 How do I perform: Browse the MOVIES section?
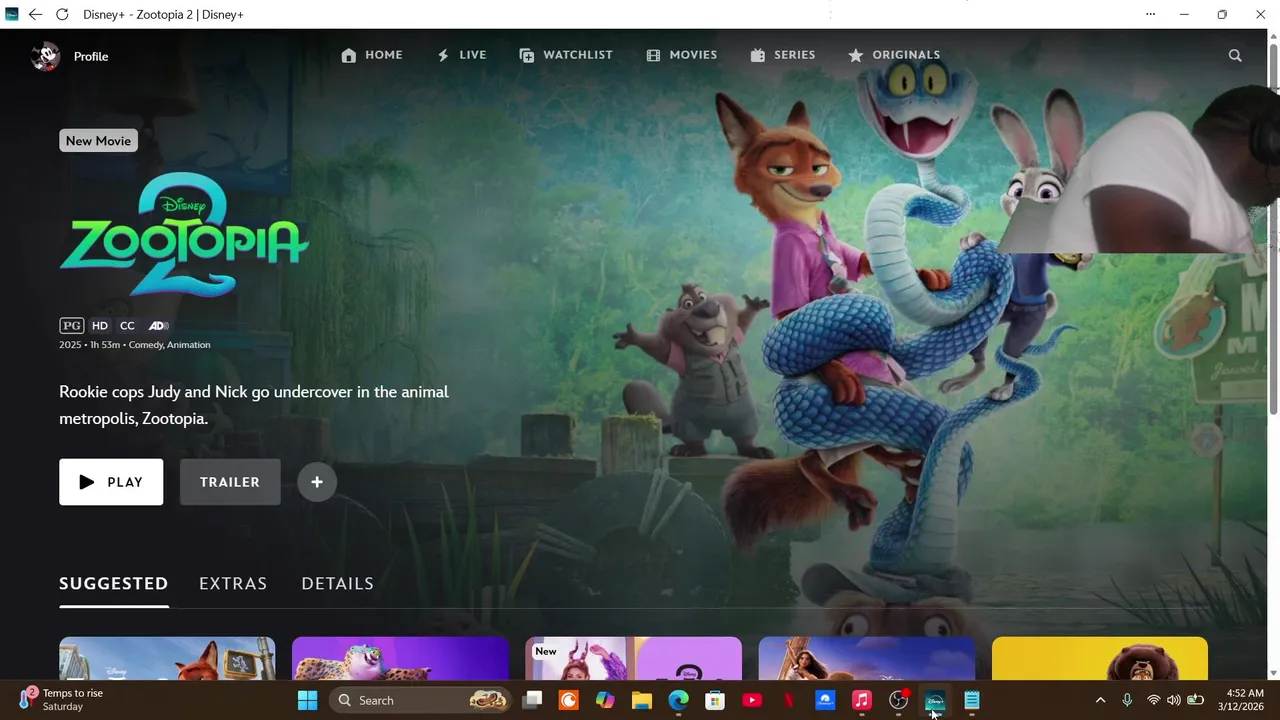(681, 55)
